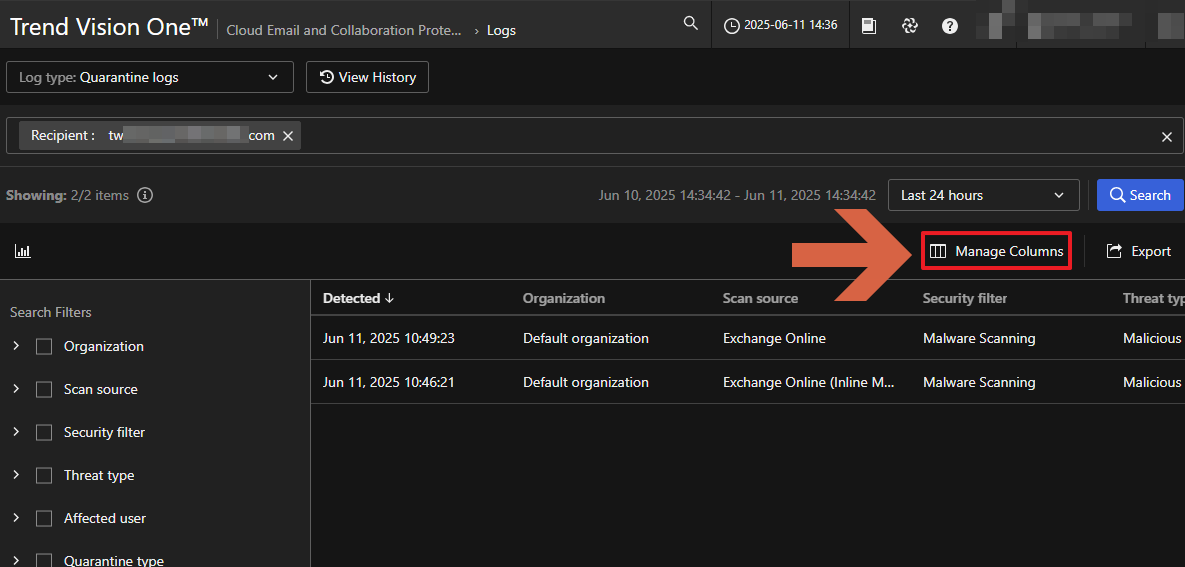1185x567 pixels.
Task: Clear all filters in search bar
Action: point(1166,137)
